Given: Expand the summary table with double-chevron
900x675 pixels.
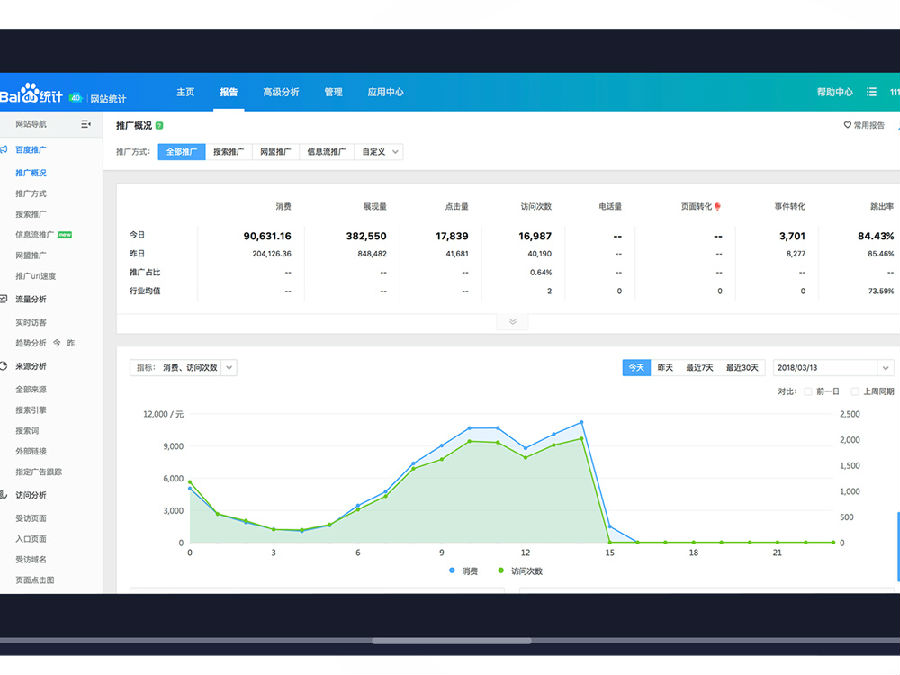Looking at the screenshot, I should click(x=512, y=322).
